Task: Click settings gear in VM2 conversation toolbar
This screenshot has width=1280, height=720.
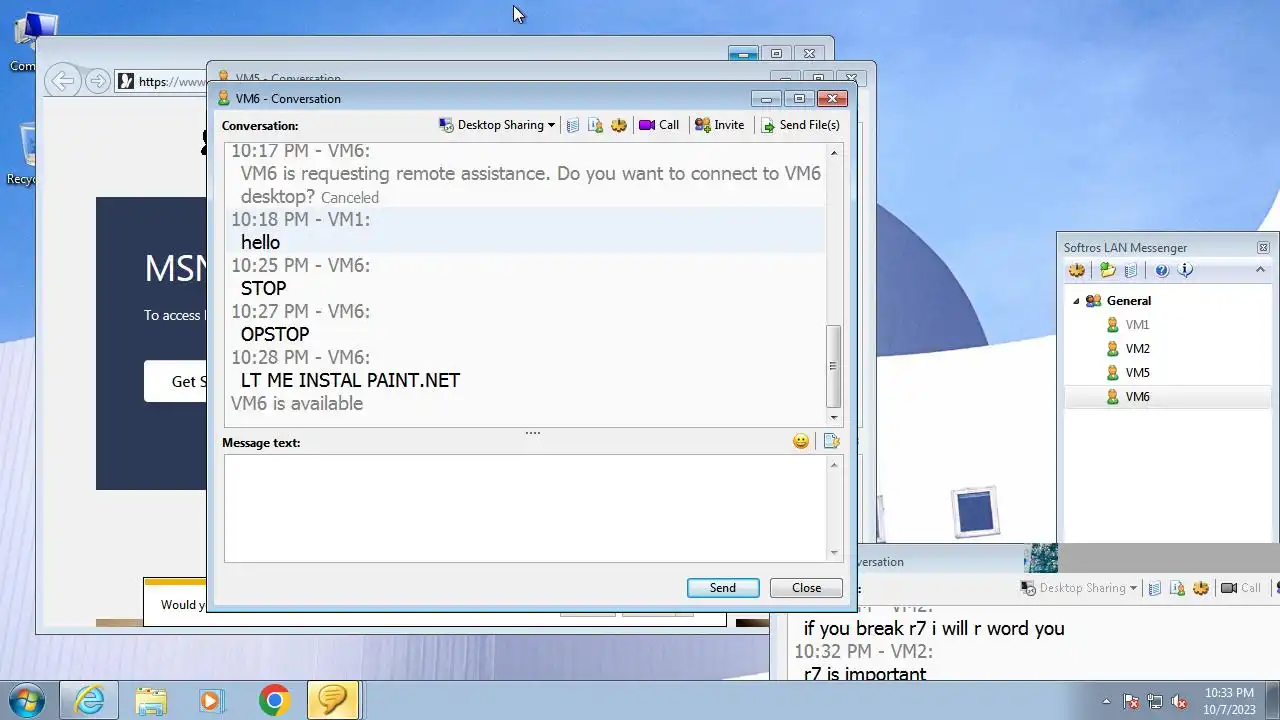Action: tap(1201, 588)
